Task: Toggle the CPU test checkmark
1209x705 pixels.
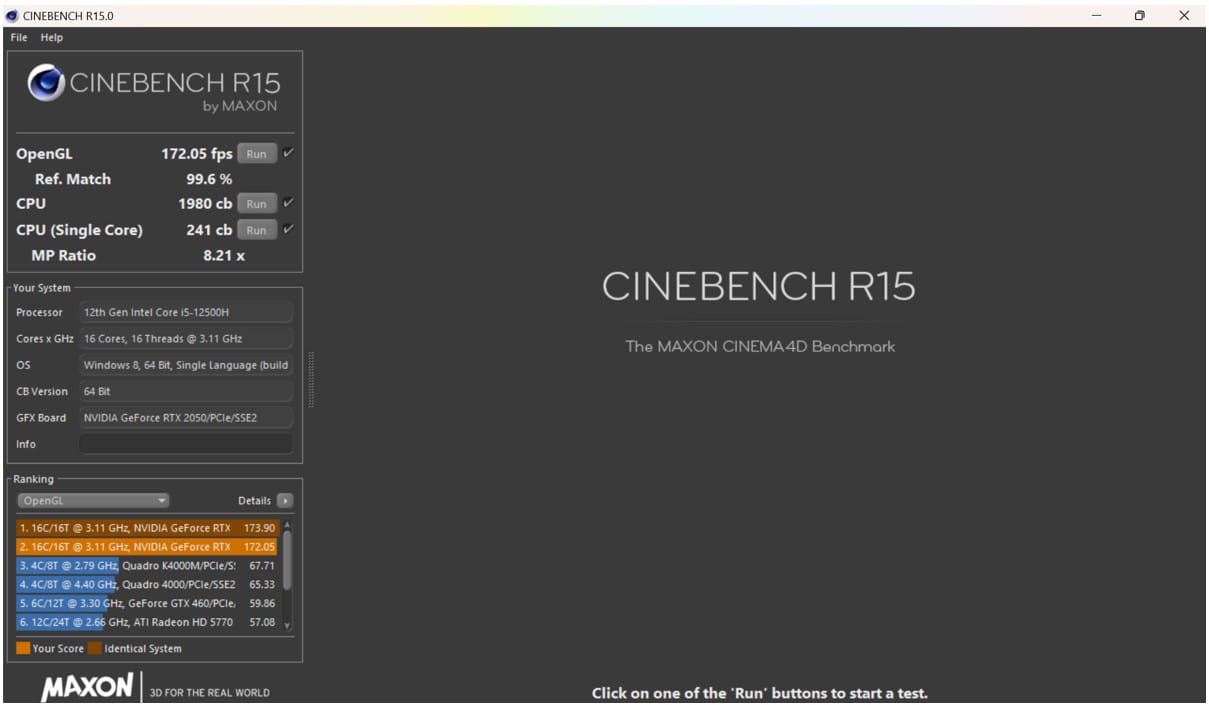Action: point(288,202)
